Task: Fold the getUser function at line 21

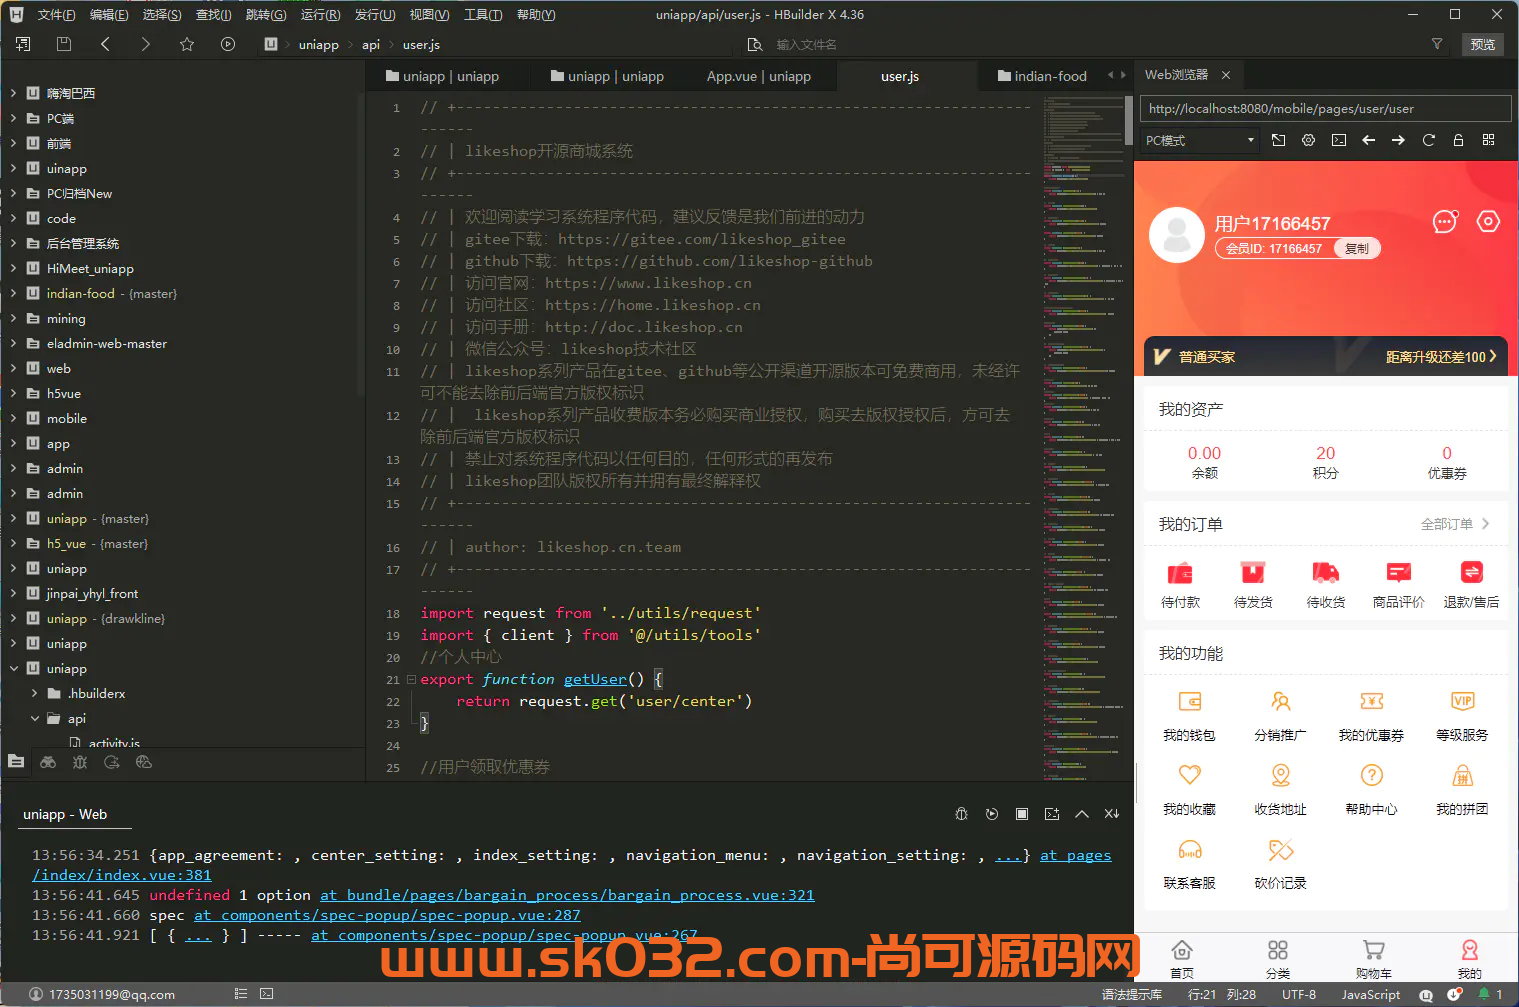Action: [x=410, y=679]
